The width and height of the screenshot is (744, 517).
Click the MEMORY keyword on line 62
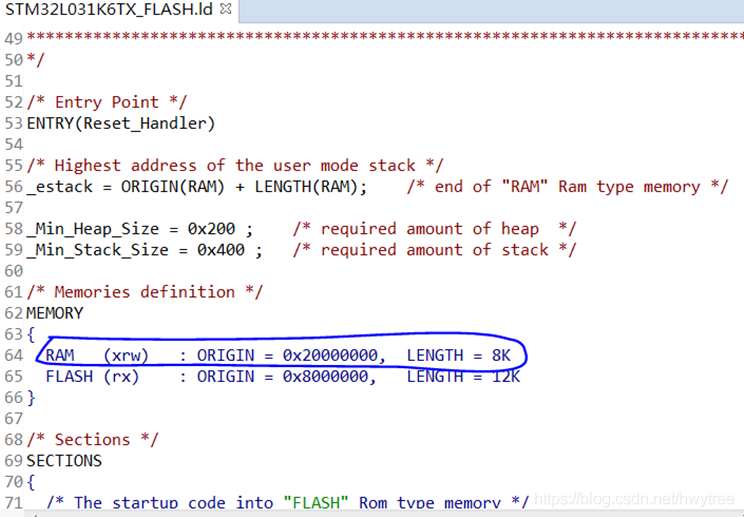tap(55, 313)
